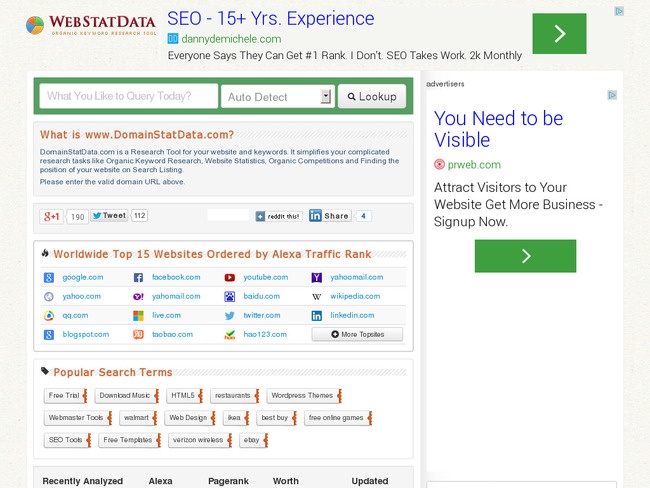Image resolution: width=650 pixels, height=488 pixels.
Task: Click the Google +1 button
Action: pyautogui.click(x=51, y=216)
